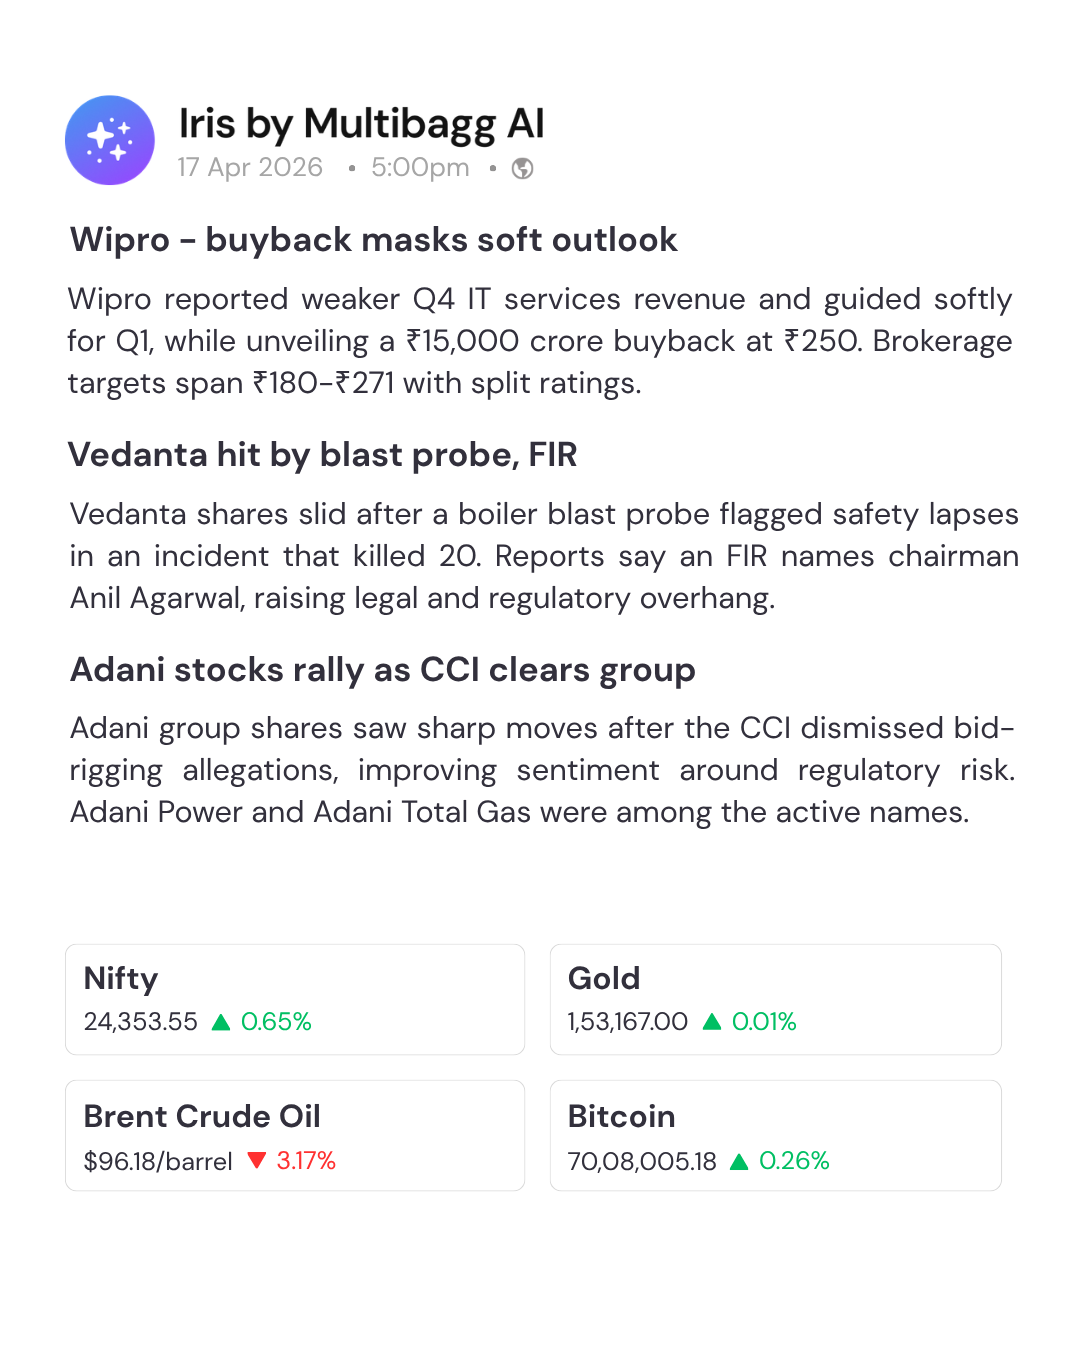Click the globe public visibility icon
Image resolution: width=1080 pixels, height=1350 pixels.
point(522,168)
